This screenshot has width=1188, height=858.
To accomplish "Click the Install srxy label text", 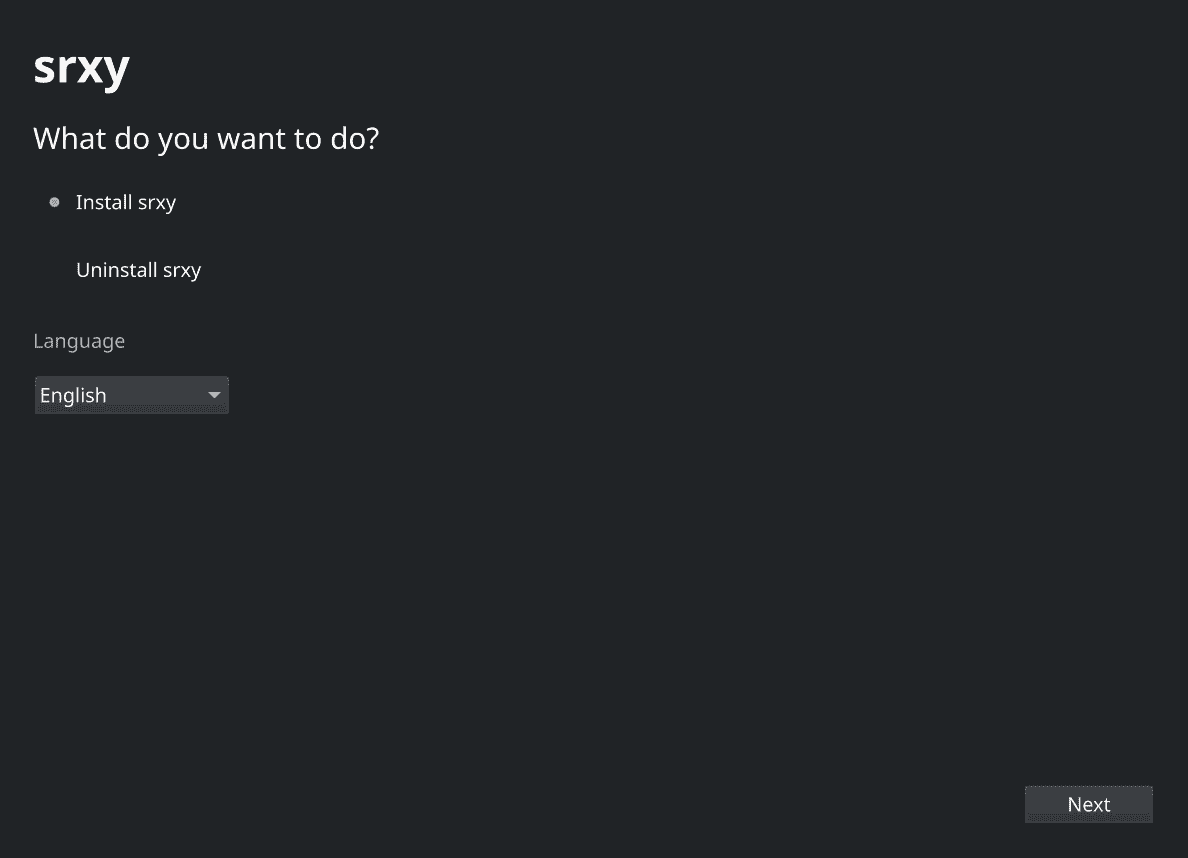I will pos(126,202).
